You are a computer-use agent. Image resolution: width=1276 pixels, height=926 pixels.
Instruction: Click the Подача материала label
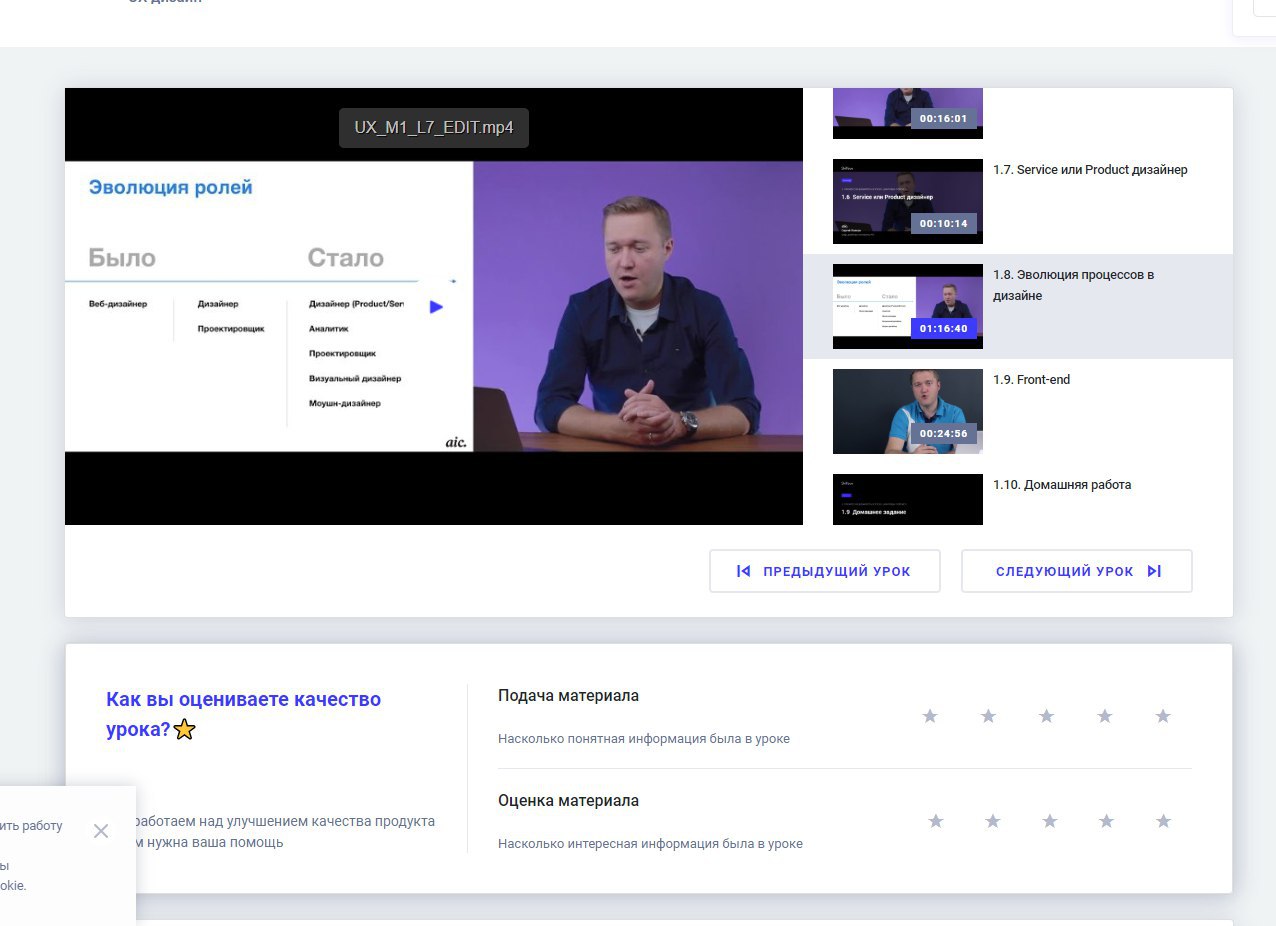(568, 696)
